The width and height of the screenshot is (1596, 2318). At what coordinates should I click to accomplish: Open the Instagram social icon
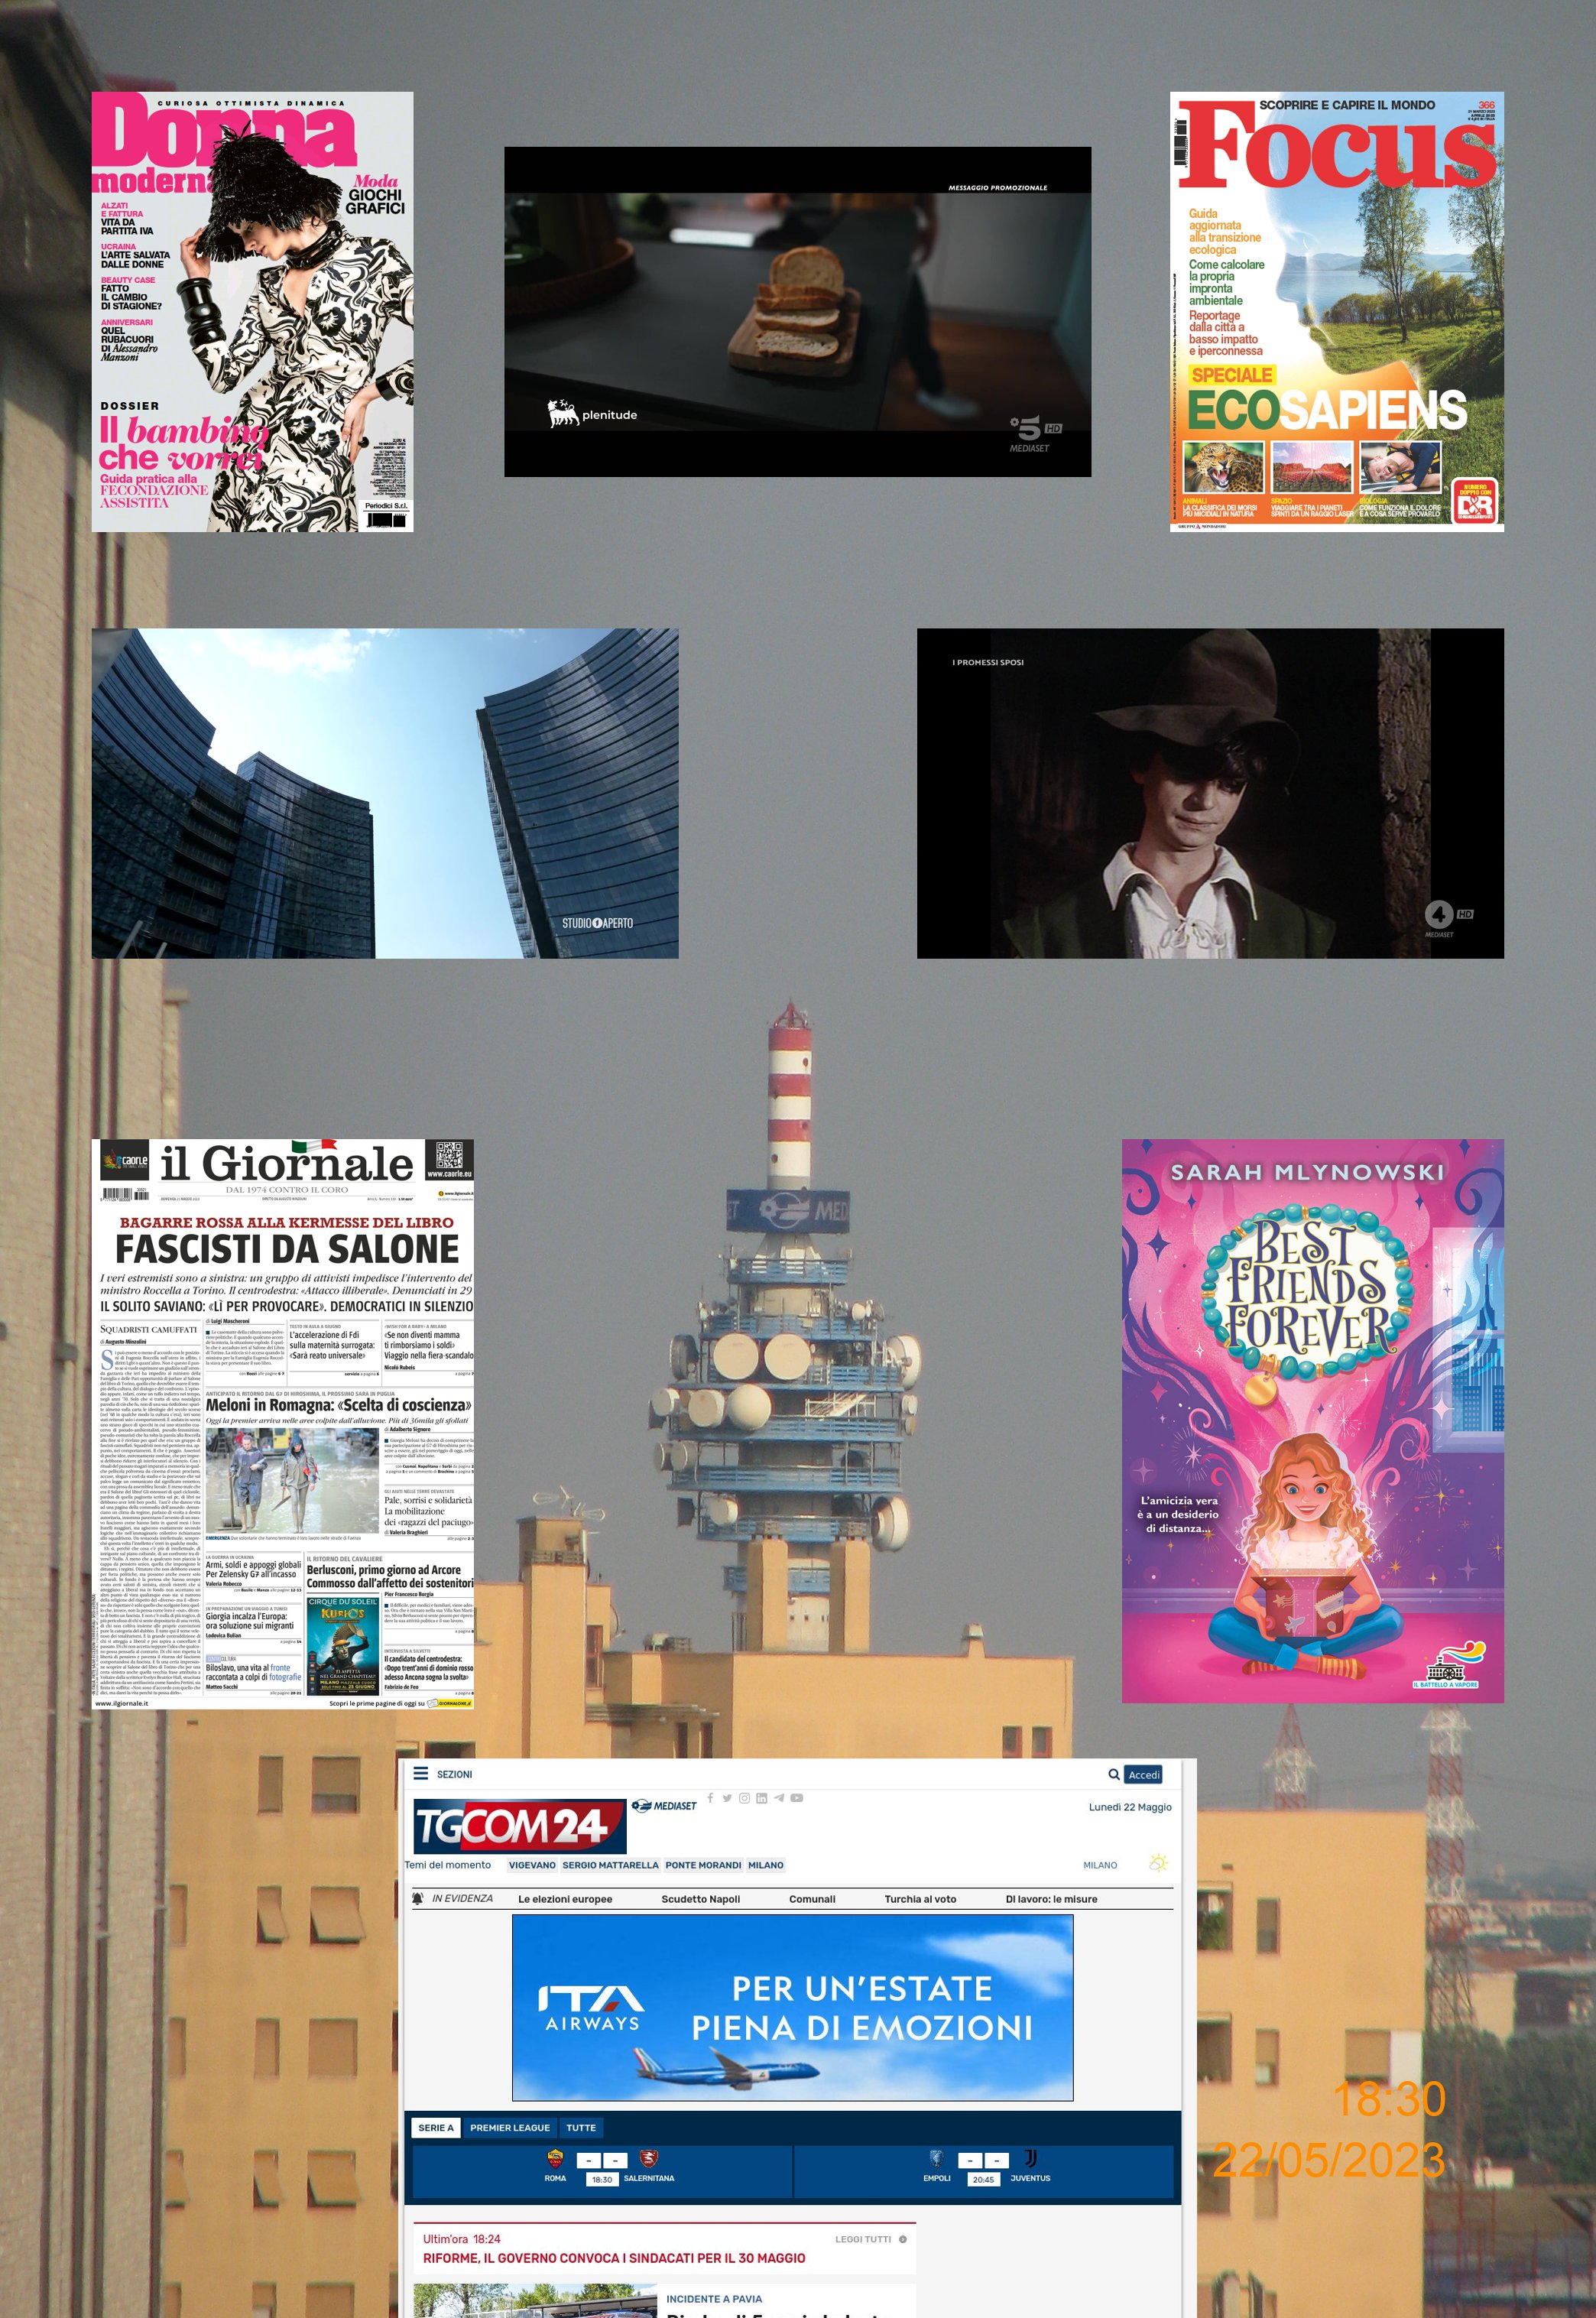point(744,1798)
